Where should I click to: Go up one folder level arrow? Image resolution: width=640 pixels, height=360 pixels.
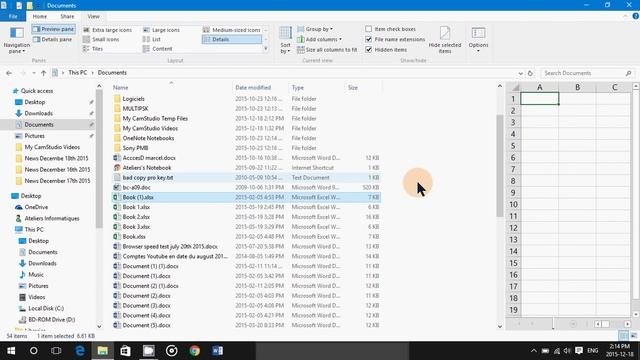(43, 73)
